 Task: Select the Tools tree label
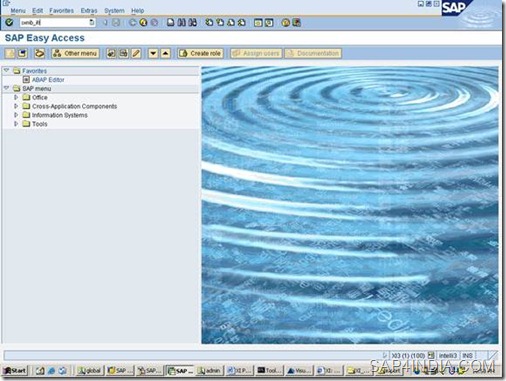tap(39, 124)
